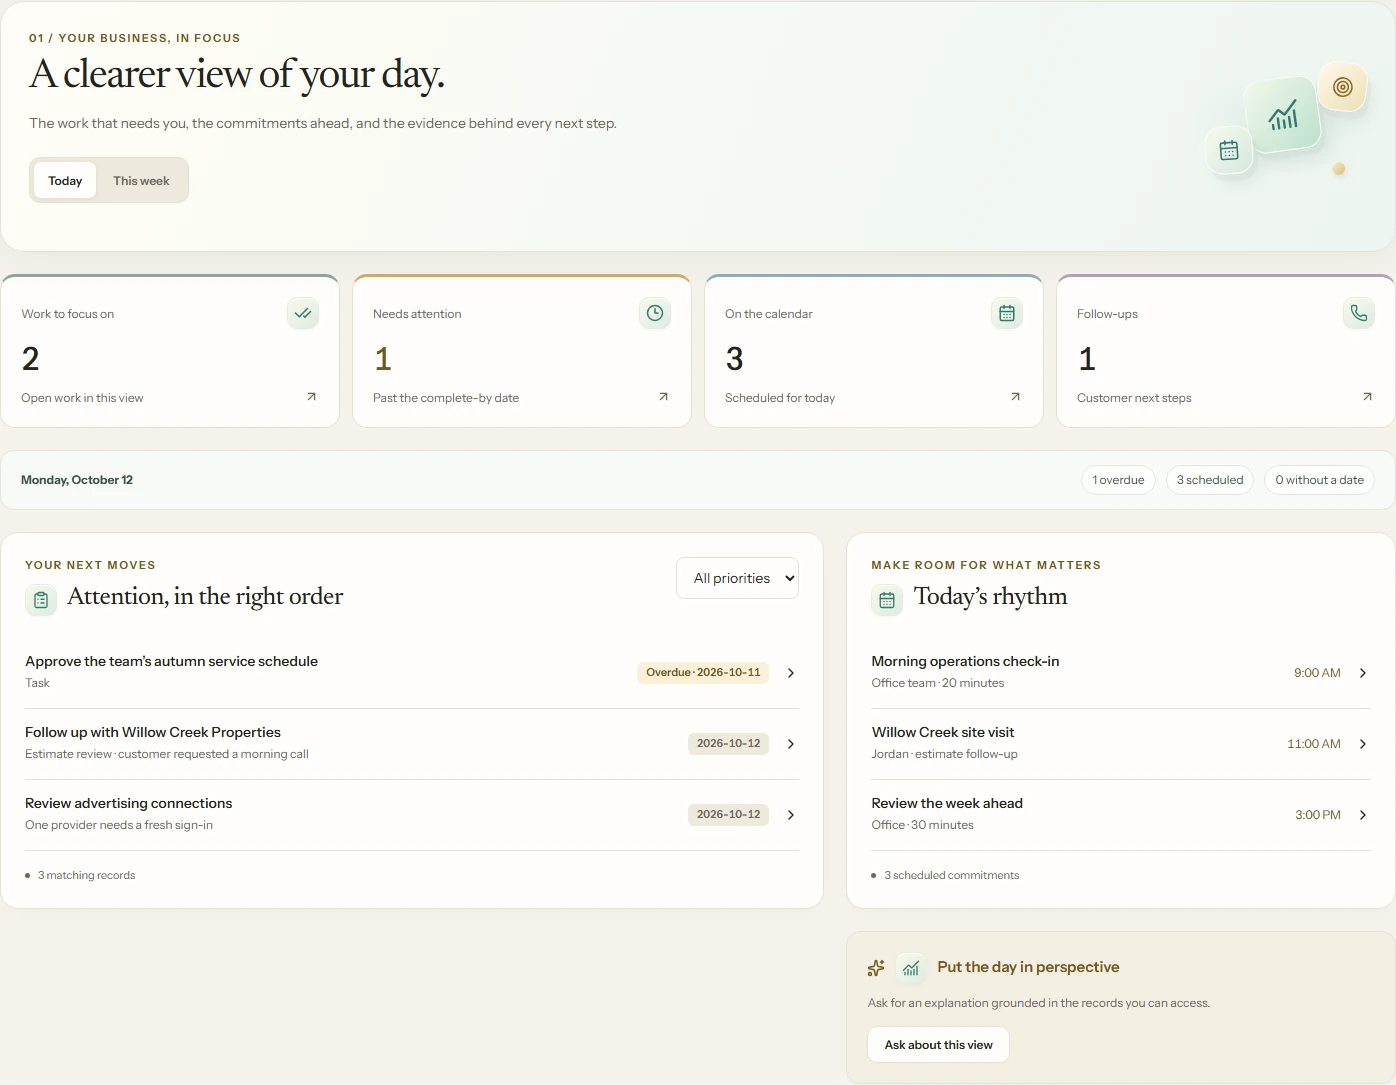Click the calendar icon beside Today's rhythm
The height and width of the screenshot is (1085, 1396).
(887, 600)
